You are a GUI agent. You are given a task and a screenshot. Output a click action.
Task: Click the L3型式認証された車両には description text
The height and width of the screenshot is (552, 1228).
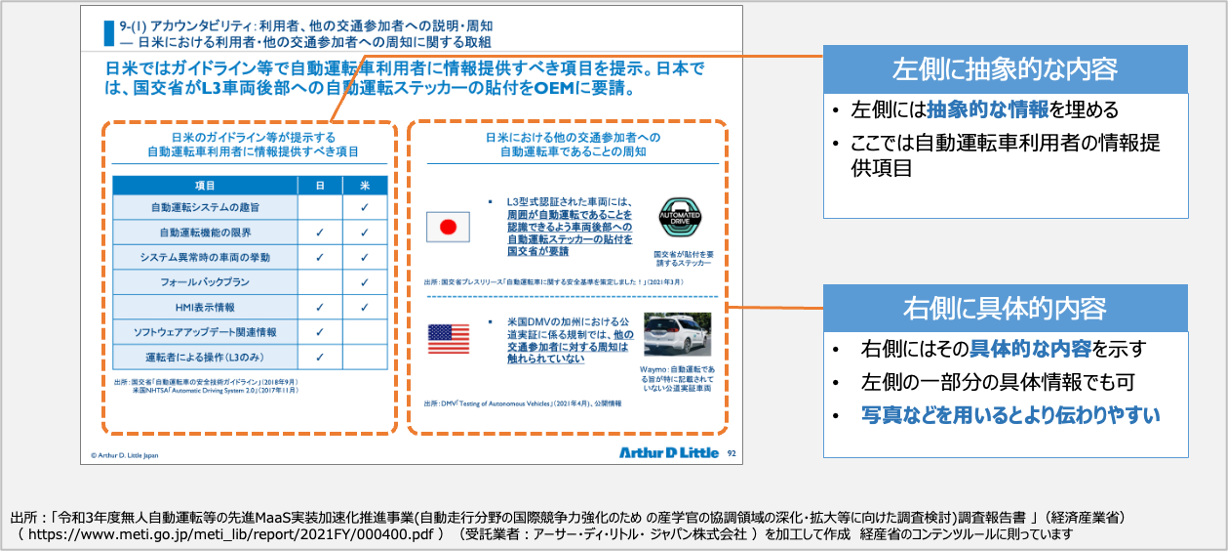tap(569, 227)
